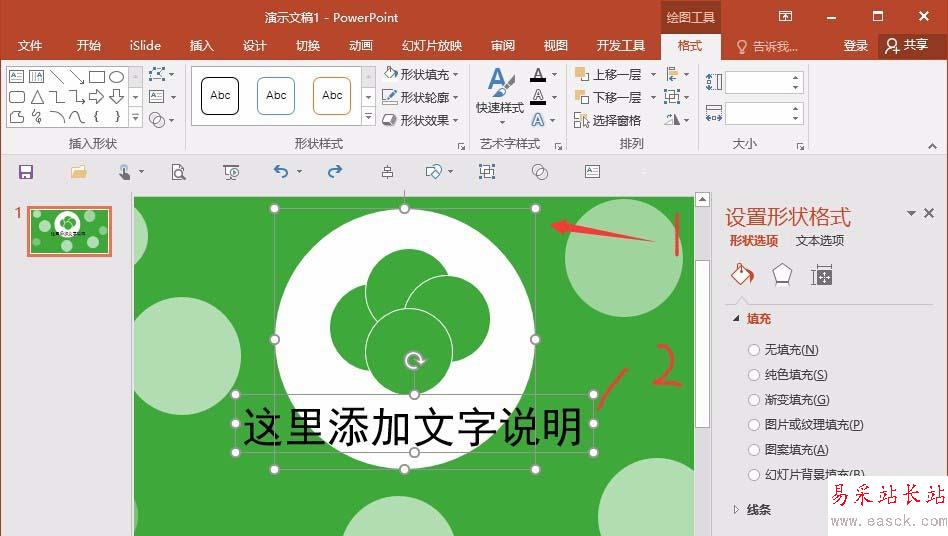948x536 pixels.
Task: Select slide 1 thumbnail
Action: tap(70, 231)
